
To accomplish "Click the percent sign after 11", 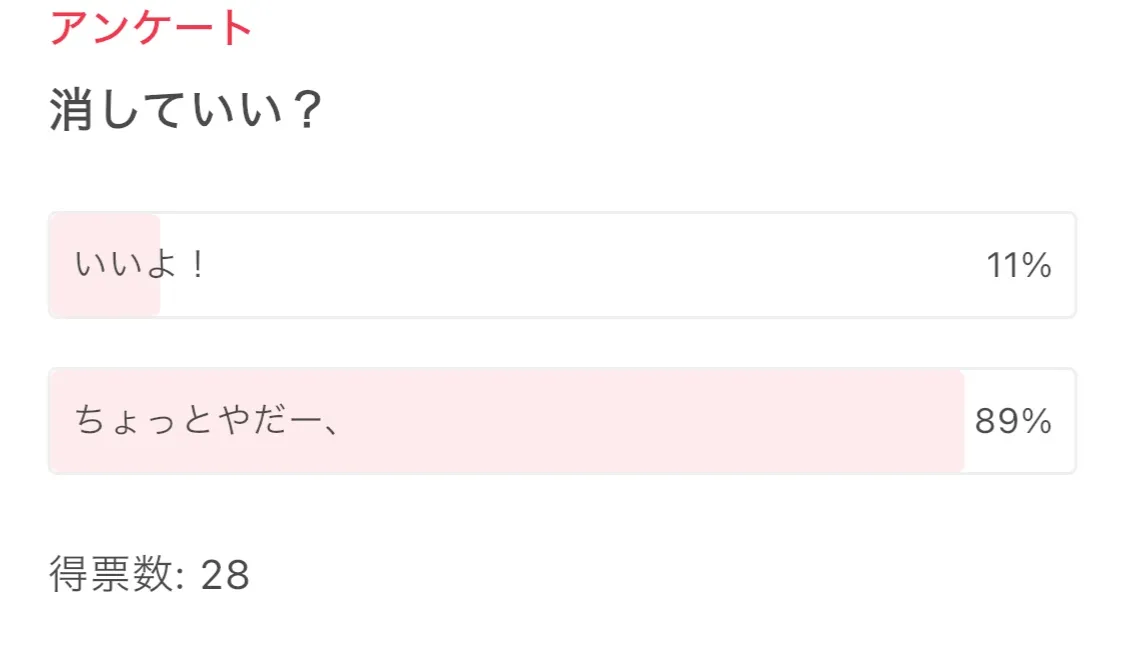I will (x=1037, y=265).
